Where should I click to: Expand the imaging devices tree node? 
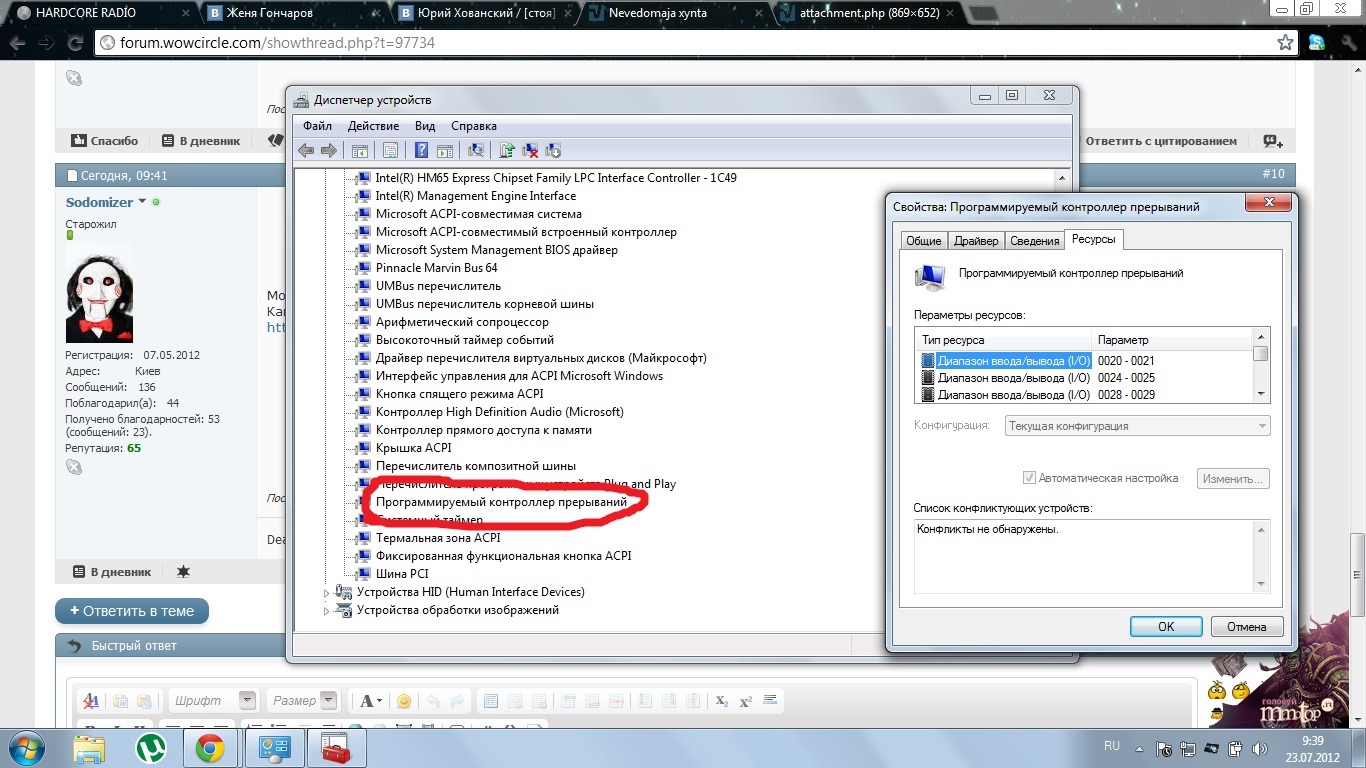click(326, 611)
